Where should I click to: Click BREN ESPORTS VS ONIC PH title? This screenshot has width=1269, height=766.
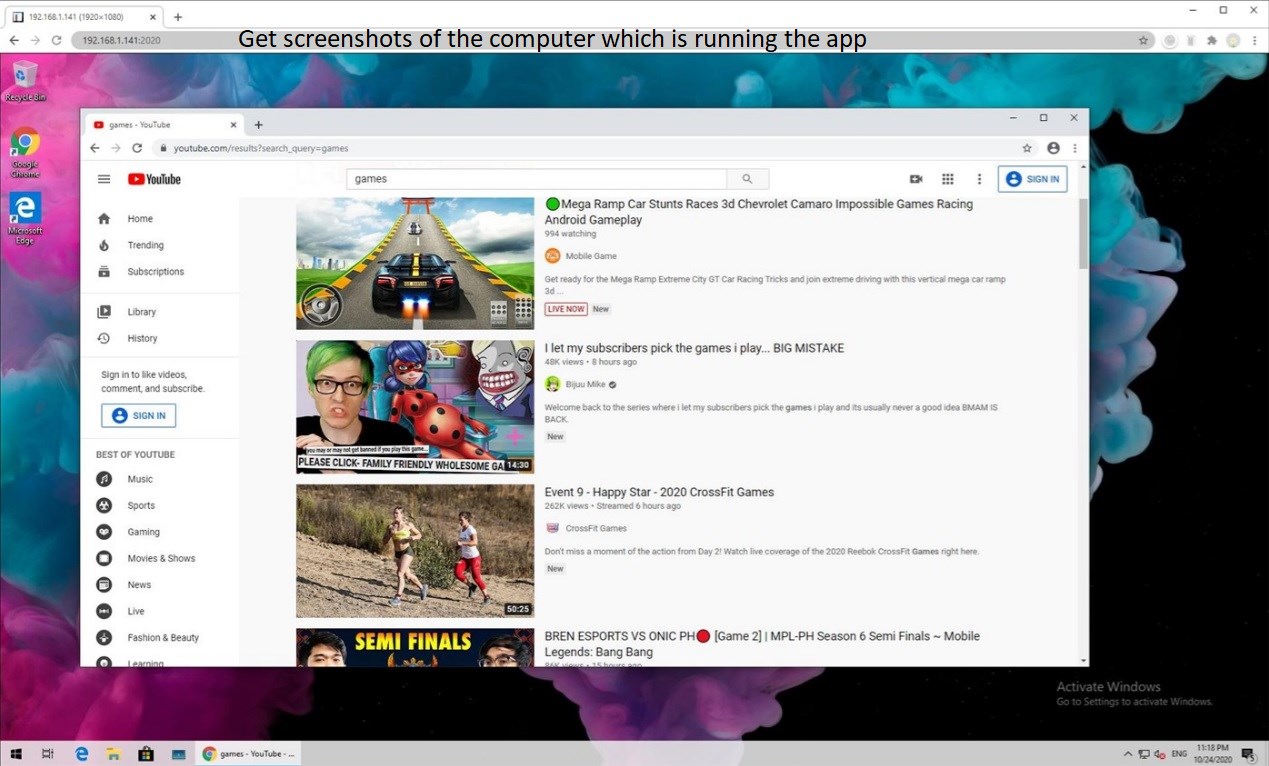(762, 644)
